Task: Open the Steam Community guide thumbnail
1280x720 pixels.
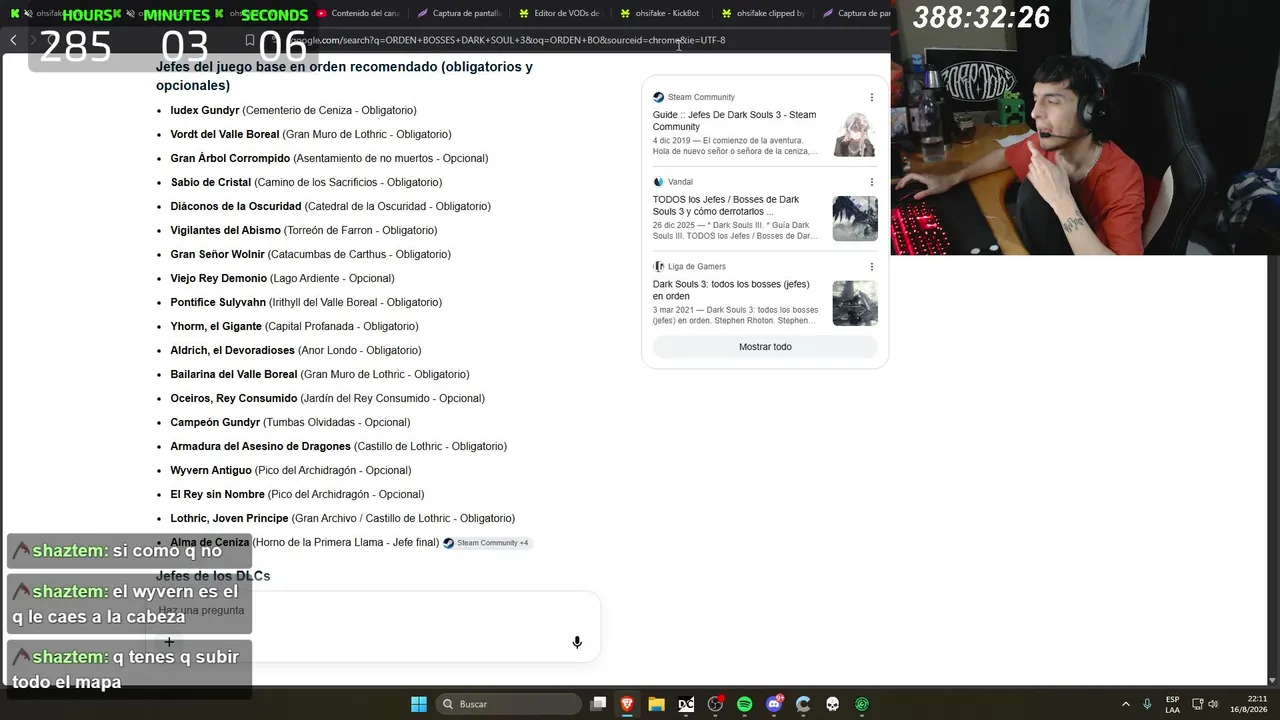Action: (x=855, y=134)
